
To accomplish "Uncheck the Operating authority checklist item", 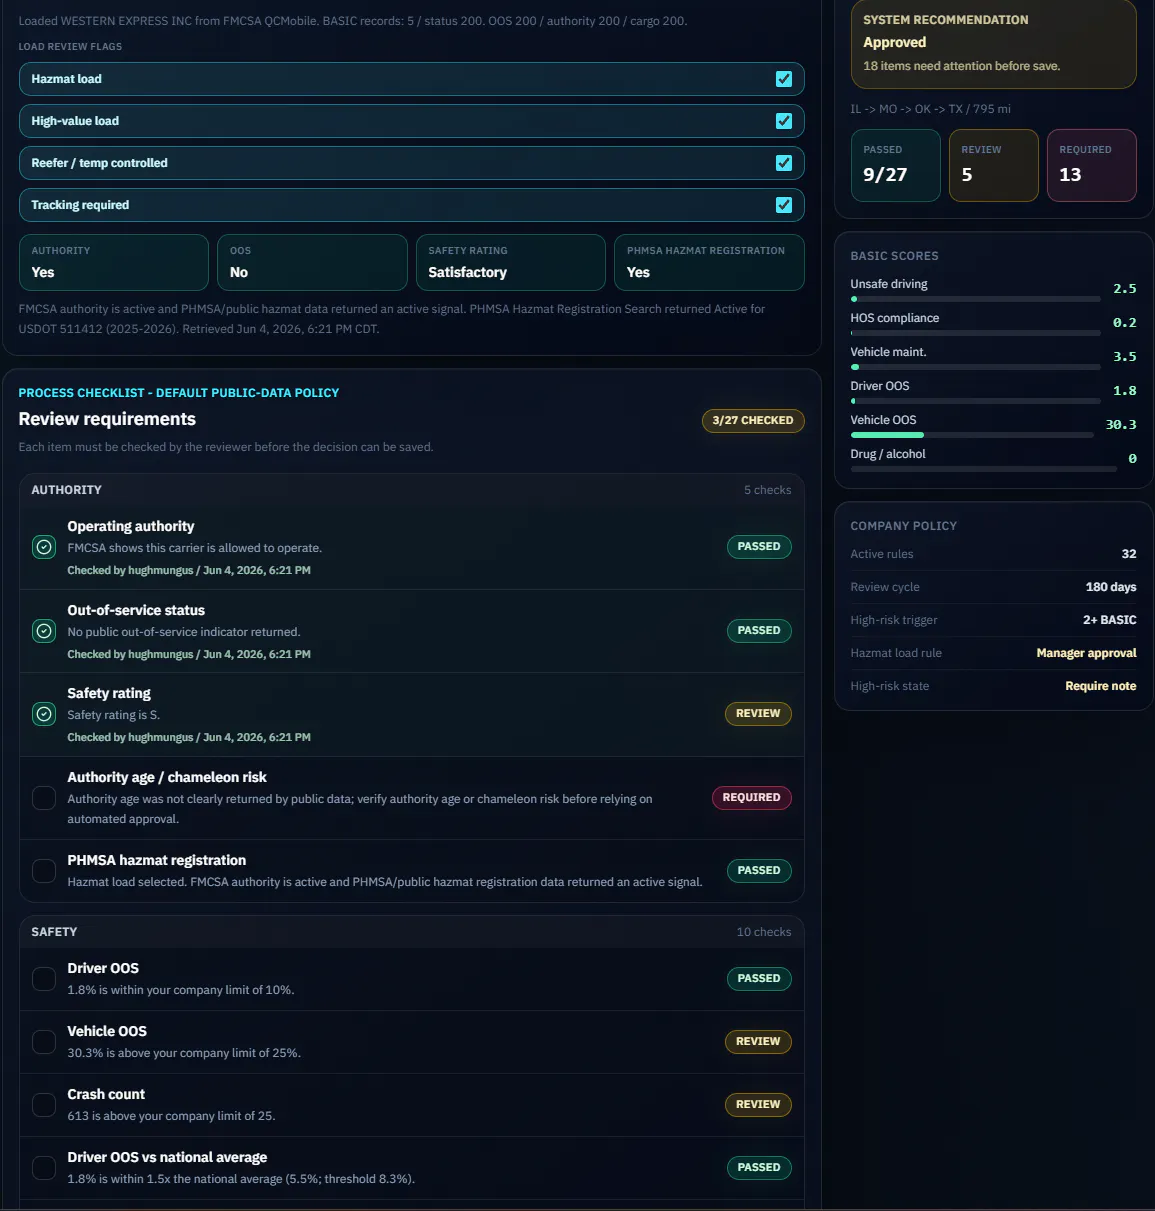I will [44, 547].
